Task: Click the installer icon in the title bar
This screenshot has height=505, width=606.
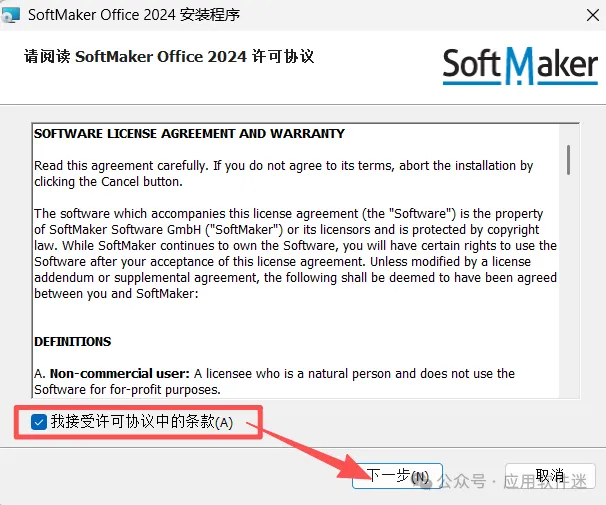Action: click(10, 15)
